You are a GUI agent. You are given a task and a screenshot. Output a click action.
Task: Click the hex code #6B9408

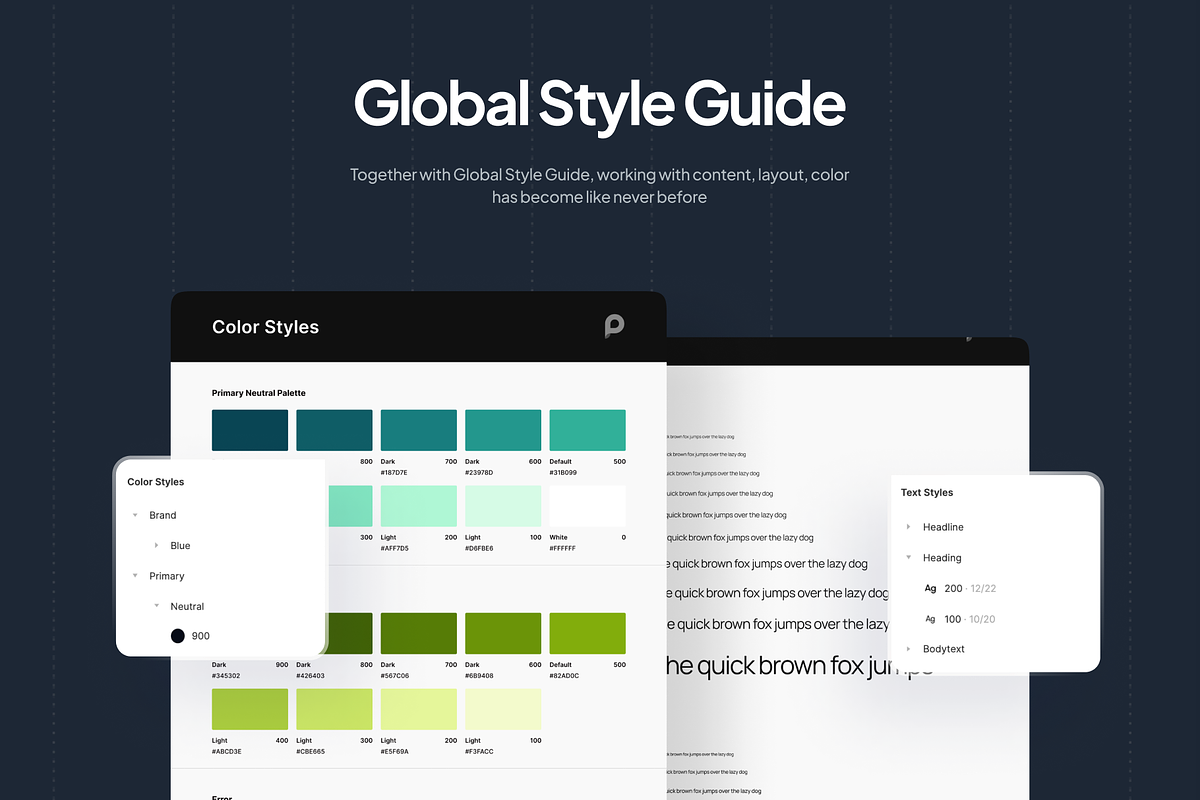[x=479, y=675]
